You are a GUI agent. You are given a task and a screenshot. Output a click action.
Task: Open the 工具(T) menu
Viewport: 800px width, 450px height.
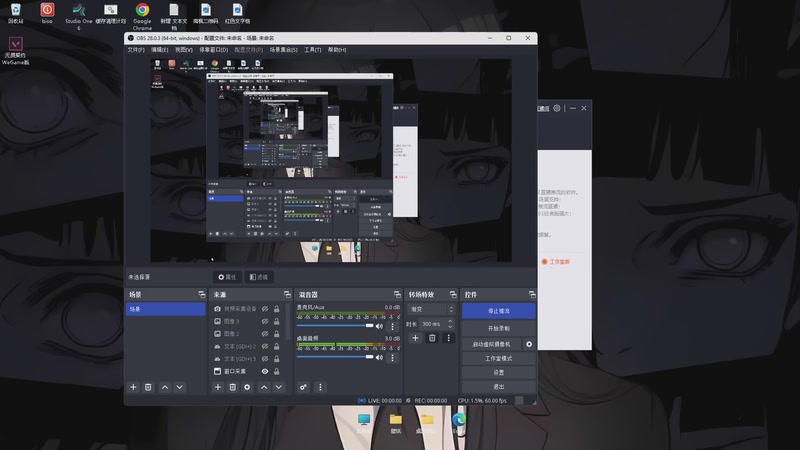[313, 49]
